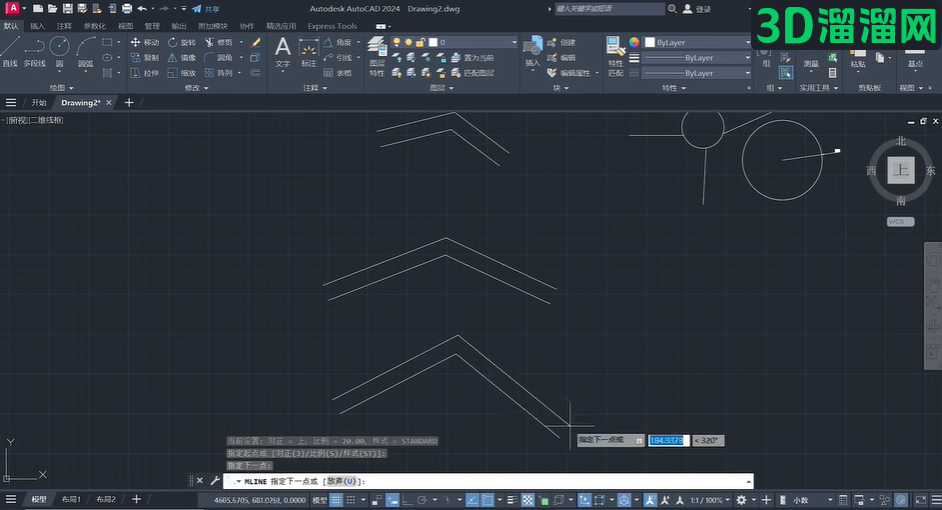Open 图层特性 (Layer Properties) manager
Screen dimensions: 942x510
[377, 56]
